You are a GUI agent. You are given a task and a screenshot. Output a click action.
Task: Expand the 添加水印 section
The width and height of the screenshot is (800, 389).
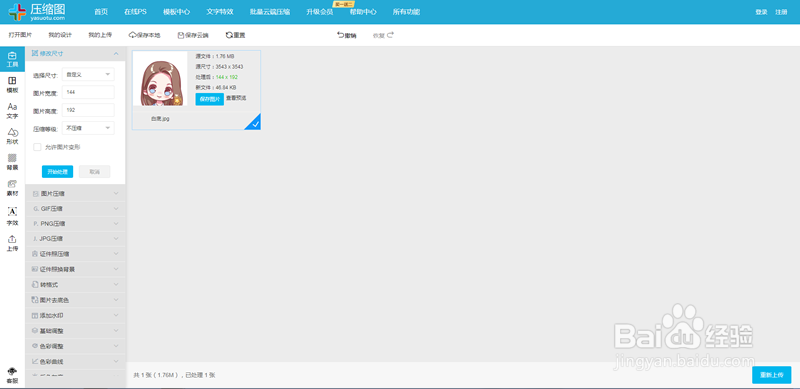pyautogui.click(x=75, y=315)
